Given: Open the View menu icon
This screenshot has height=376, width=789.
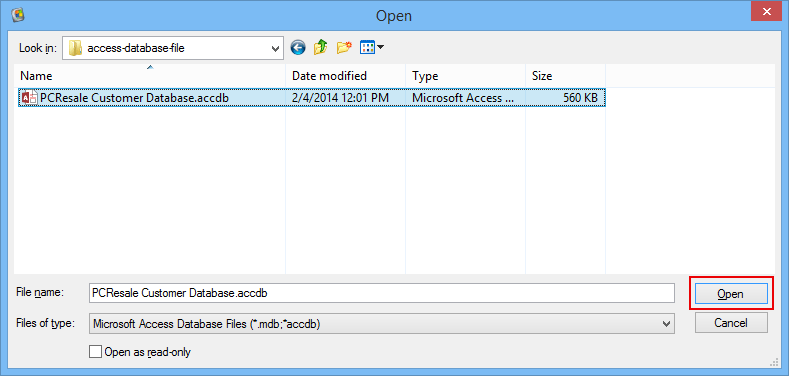Looking at the screenshot, I should tap(367, 47).
